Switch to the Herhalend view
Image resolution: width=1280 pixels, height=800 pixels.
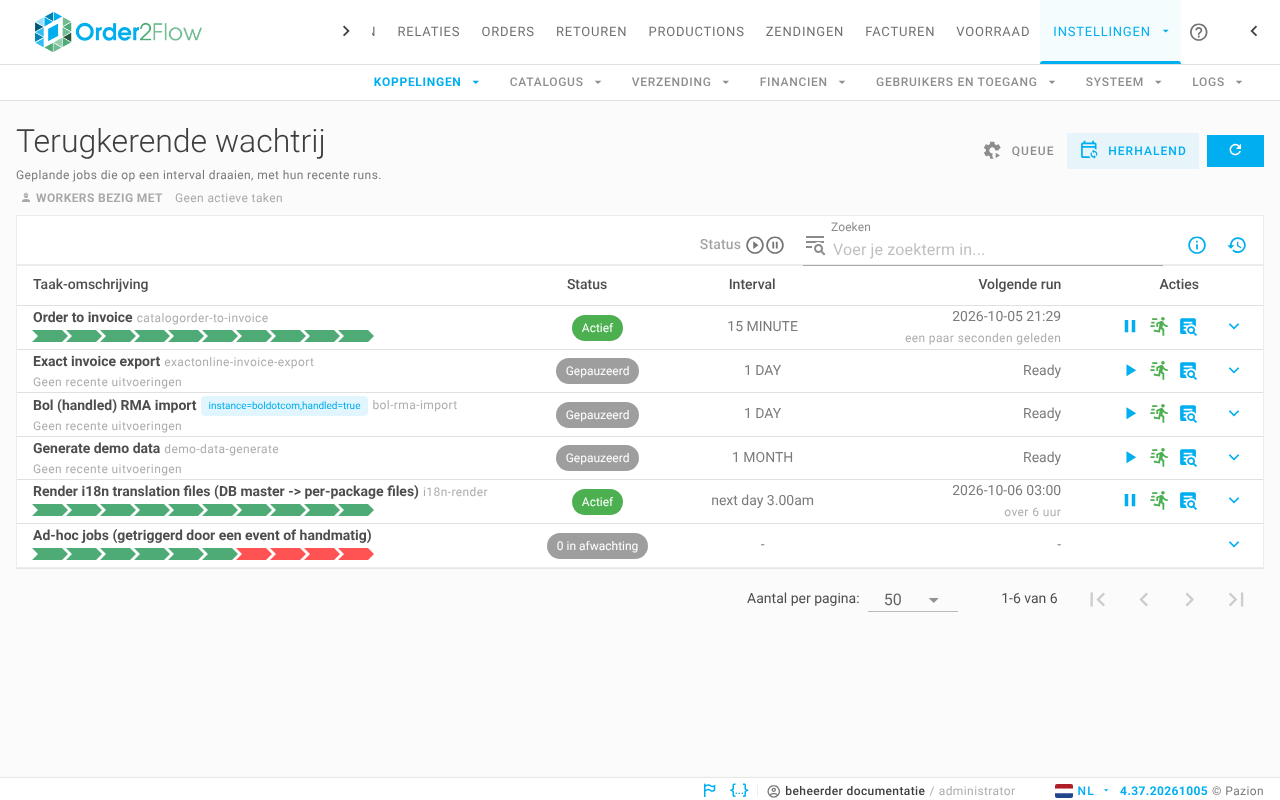point(1133,151)
